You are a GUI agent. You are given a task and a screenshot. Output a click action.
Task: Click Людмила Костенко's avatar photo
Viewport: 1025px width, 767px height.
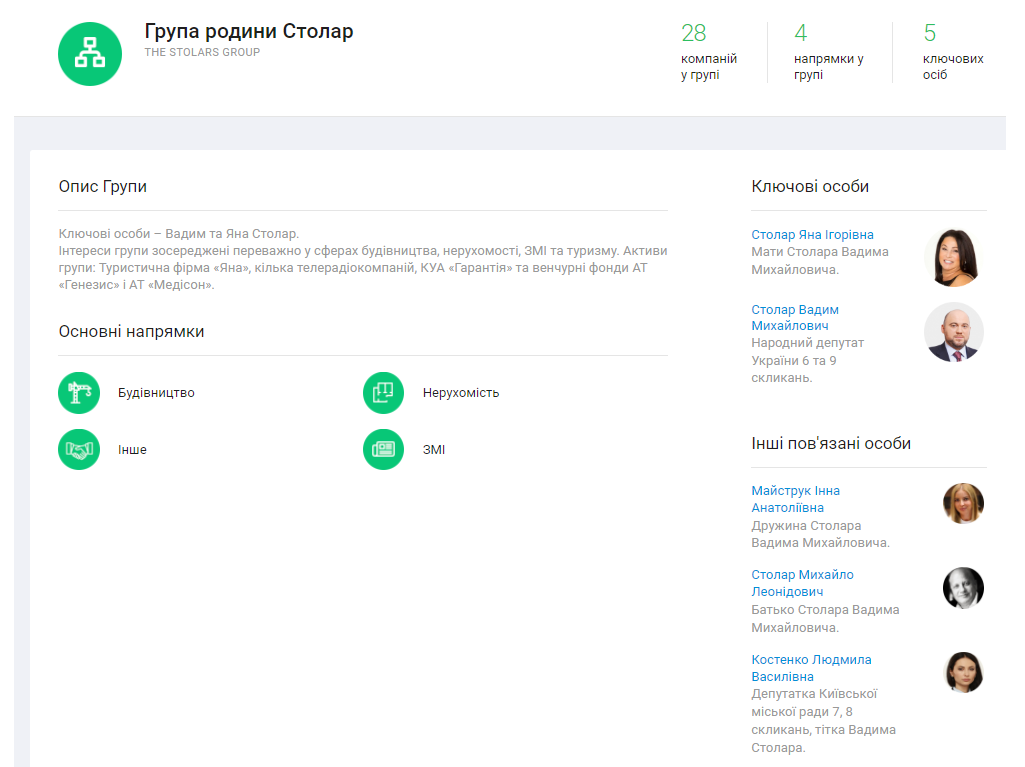(x=963, y=673)
